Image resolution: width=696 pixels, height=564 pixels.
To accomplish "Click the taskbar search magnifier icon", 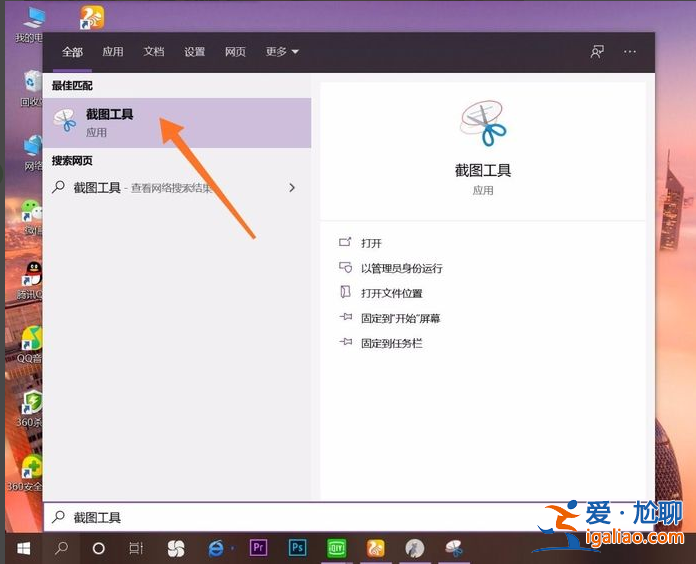I will 61,548.
